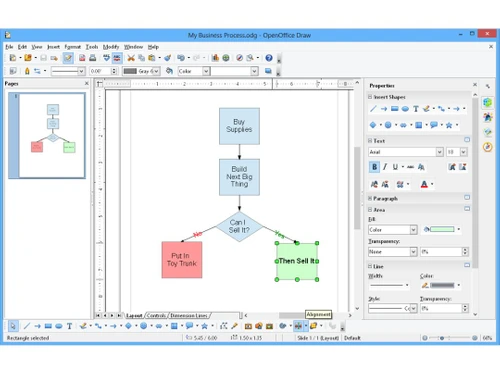Viewport: 500px width, 375px height.
Task: Click the Zoom magnifier icon in toolbar
Action: (250, 58)
